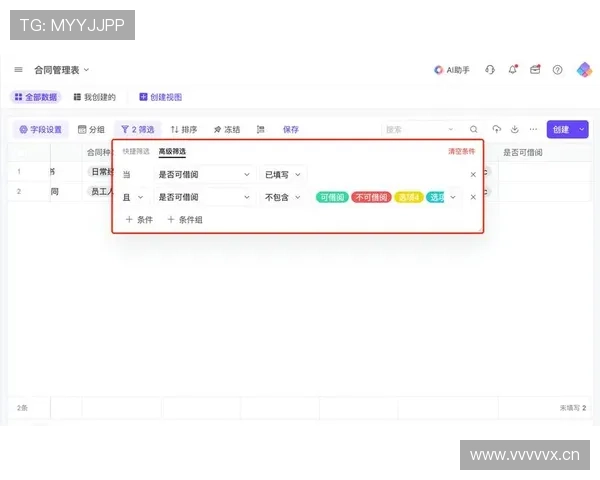The width and height of the screenshot is (600, 480).
Task: Open the hamburger menu icon
Action: point(18,70)
